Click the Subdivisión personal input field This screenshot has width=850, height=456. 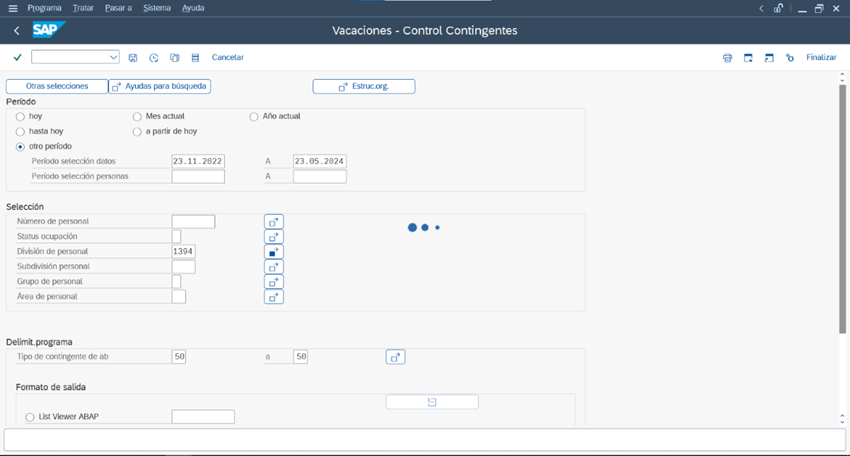pos(183,267)
